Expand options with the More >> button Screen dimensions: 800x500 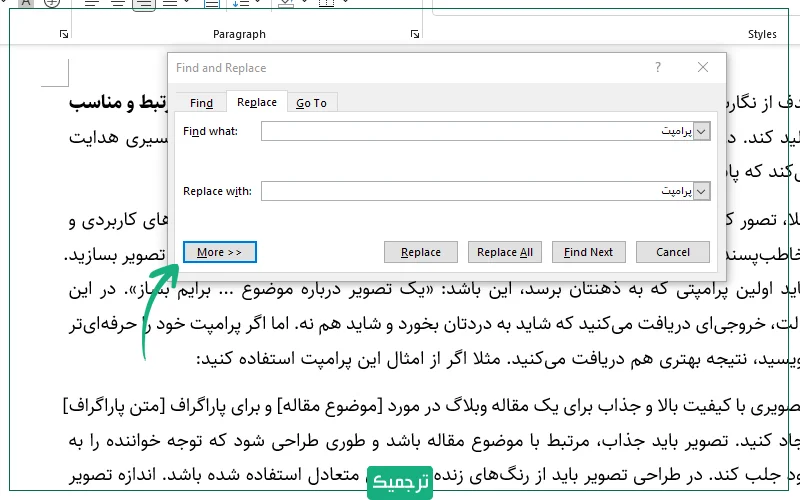220,252
